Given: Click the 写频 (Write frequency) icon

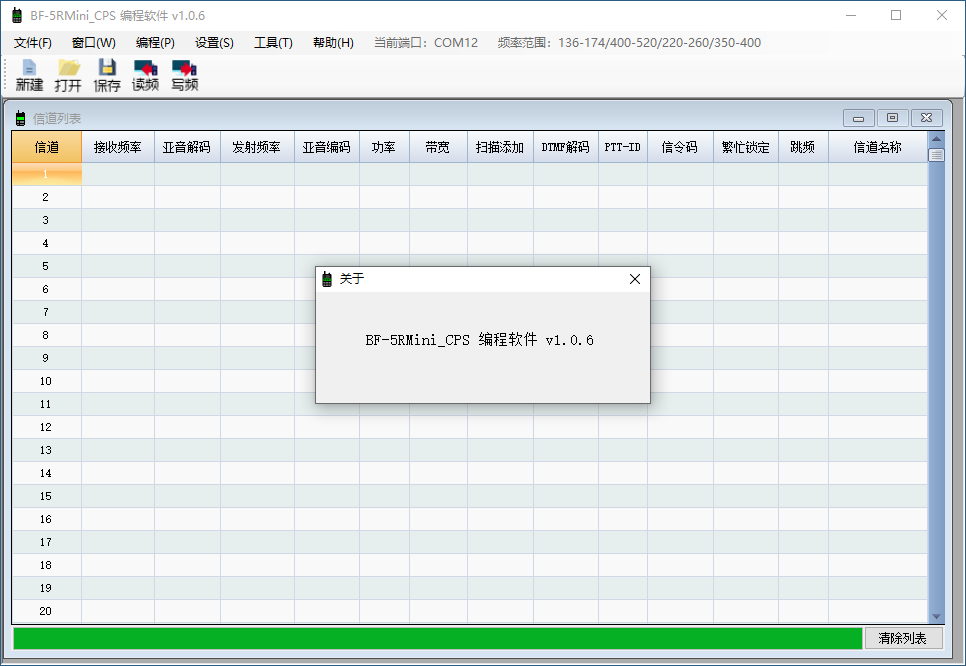Looking at the screenshot, I should click(184, 68).
